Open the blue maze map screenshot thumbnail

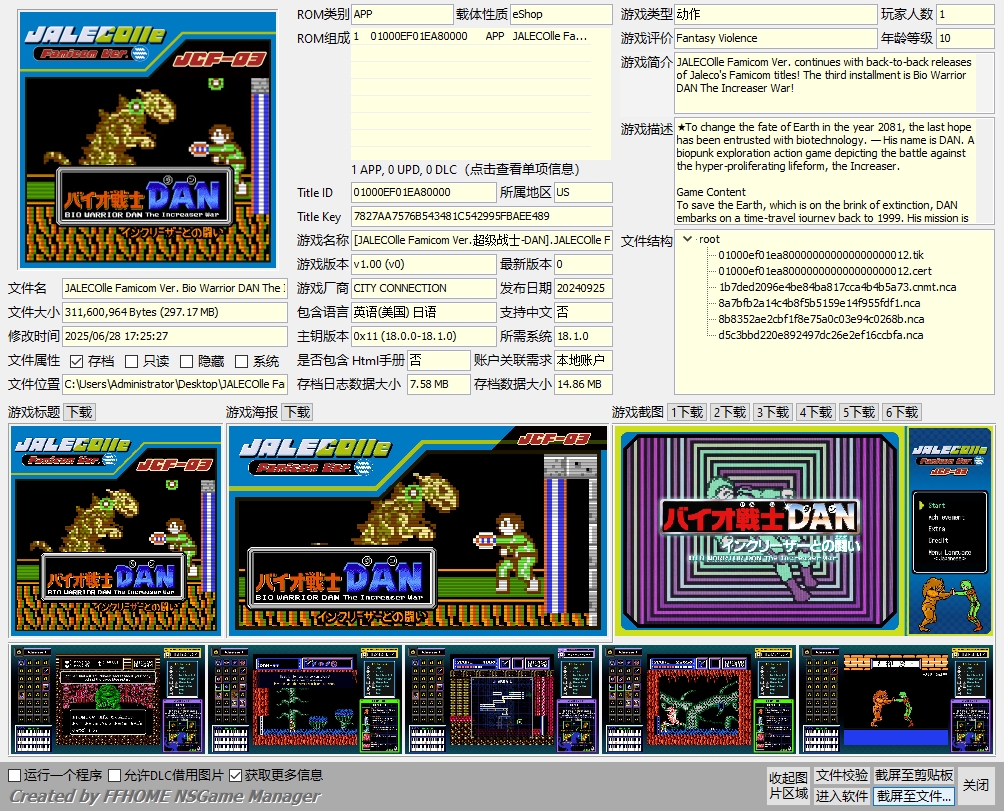click(502, 700)
